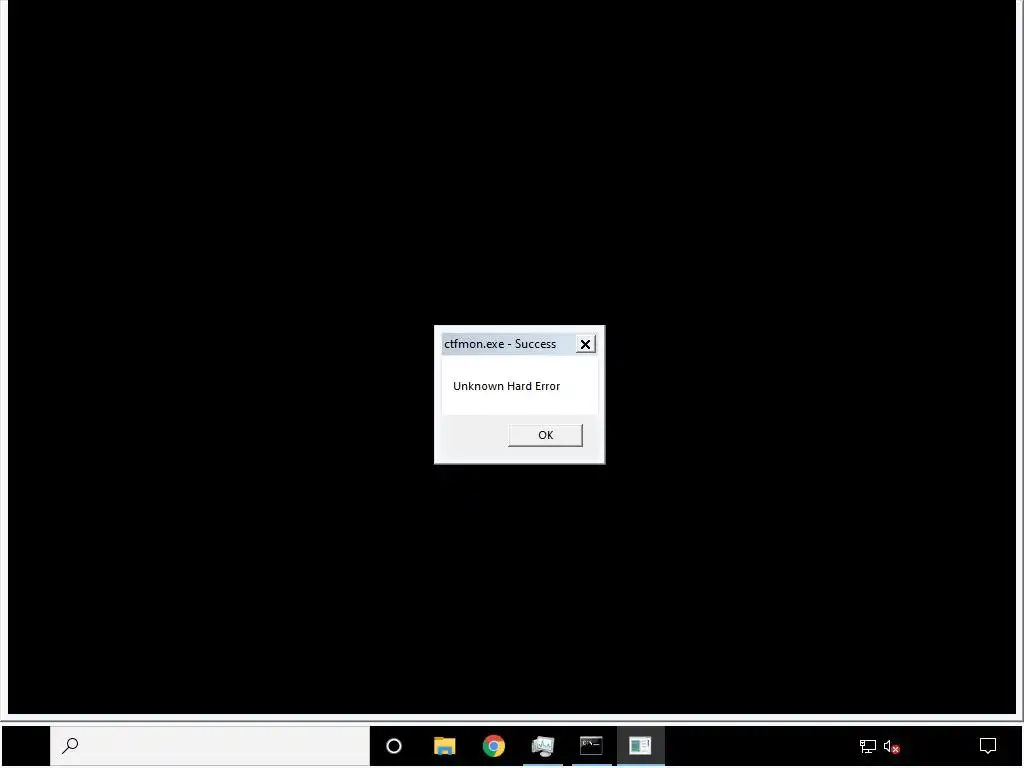Image resolution: width=1024 pixels, height=768 pixels.
Task: Open the network status tray icon
Action: 867,746
